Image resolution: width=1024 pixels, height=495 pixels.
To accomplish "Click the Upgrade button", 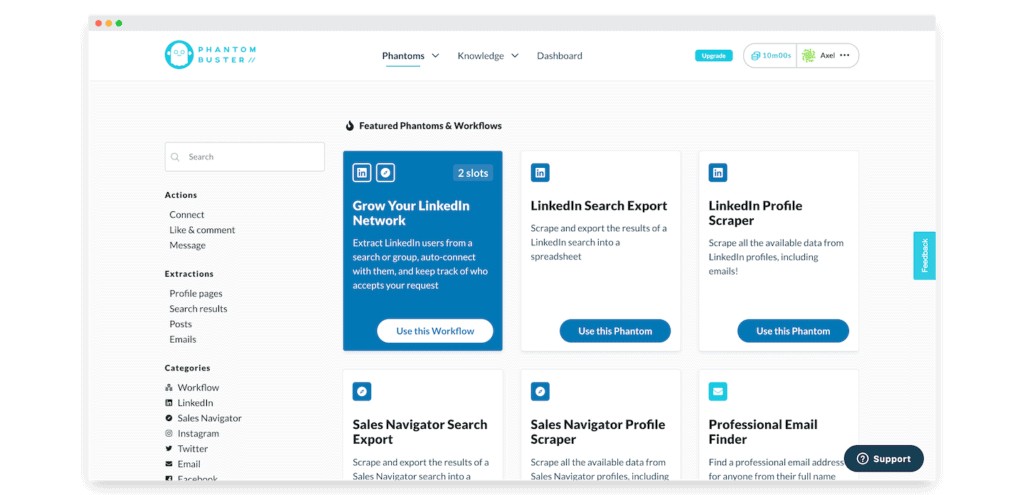I will click(714, 56).
